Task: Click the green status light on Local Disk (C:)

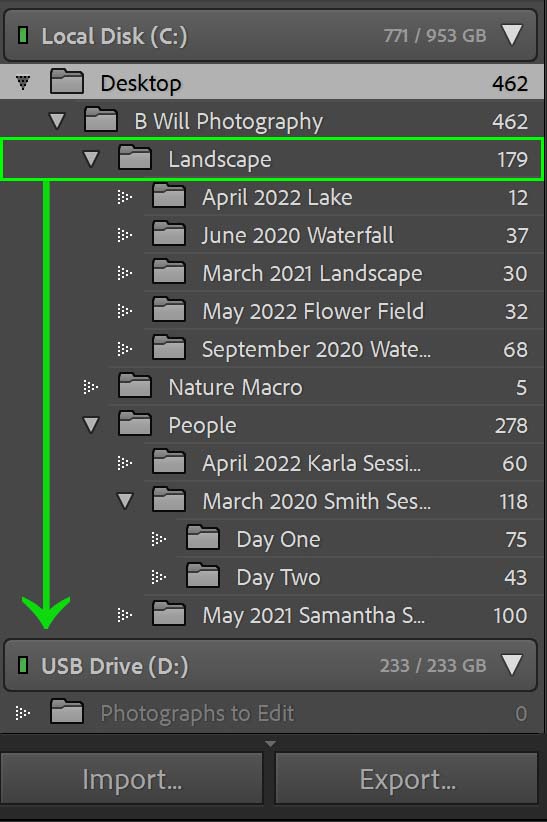Action: tap(23, 36)
